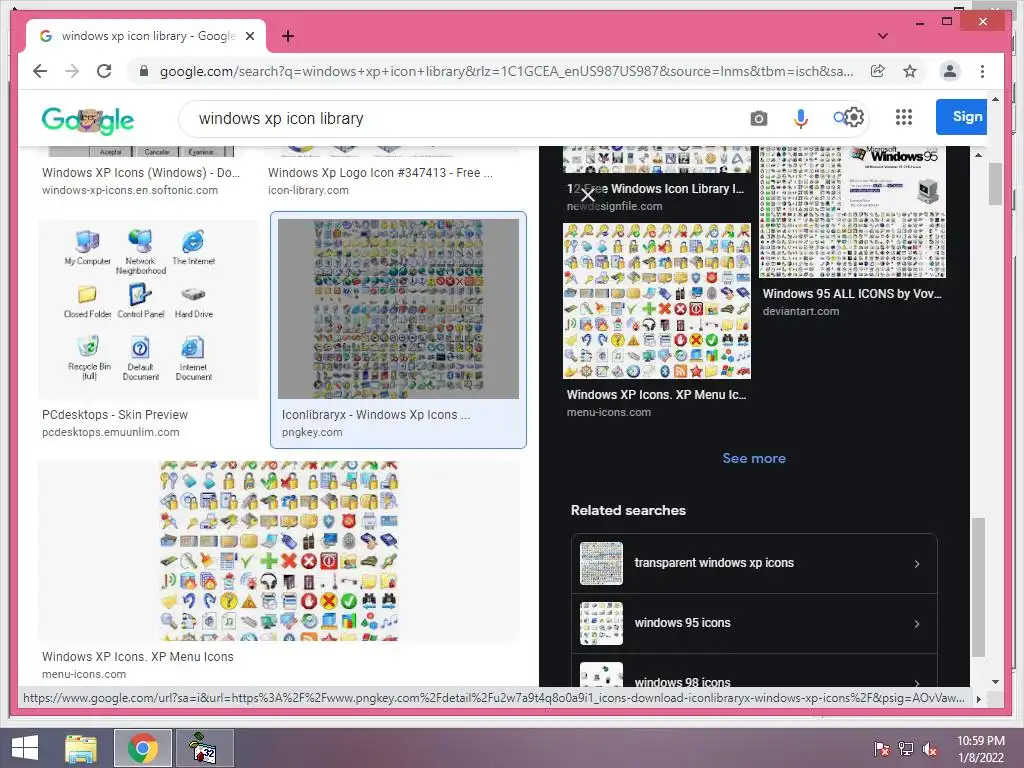Open the Chrome profile avatar
Viewport: 1024px width, 768px height.
(950, 71)
